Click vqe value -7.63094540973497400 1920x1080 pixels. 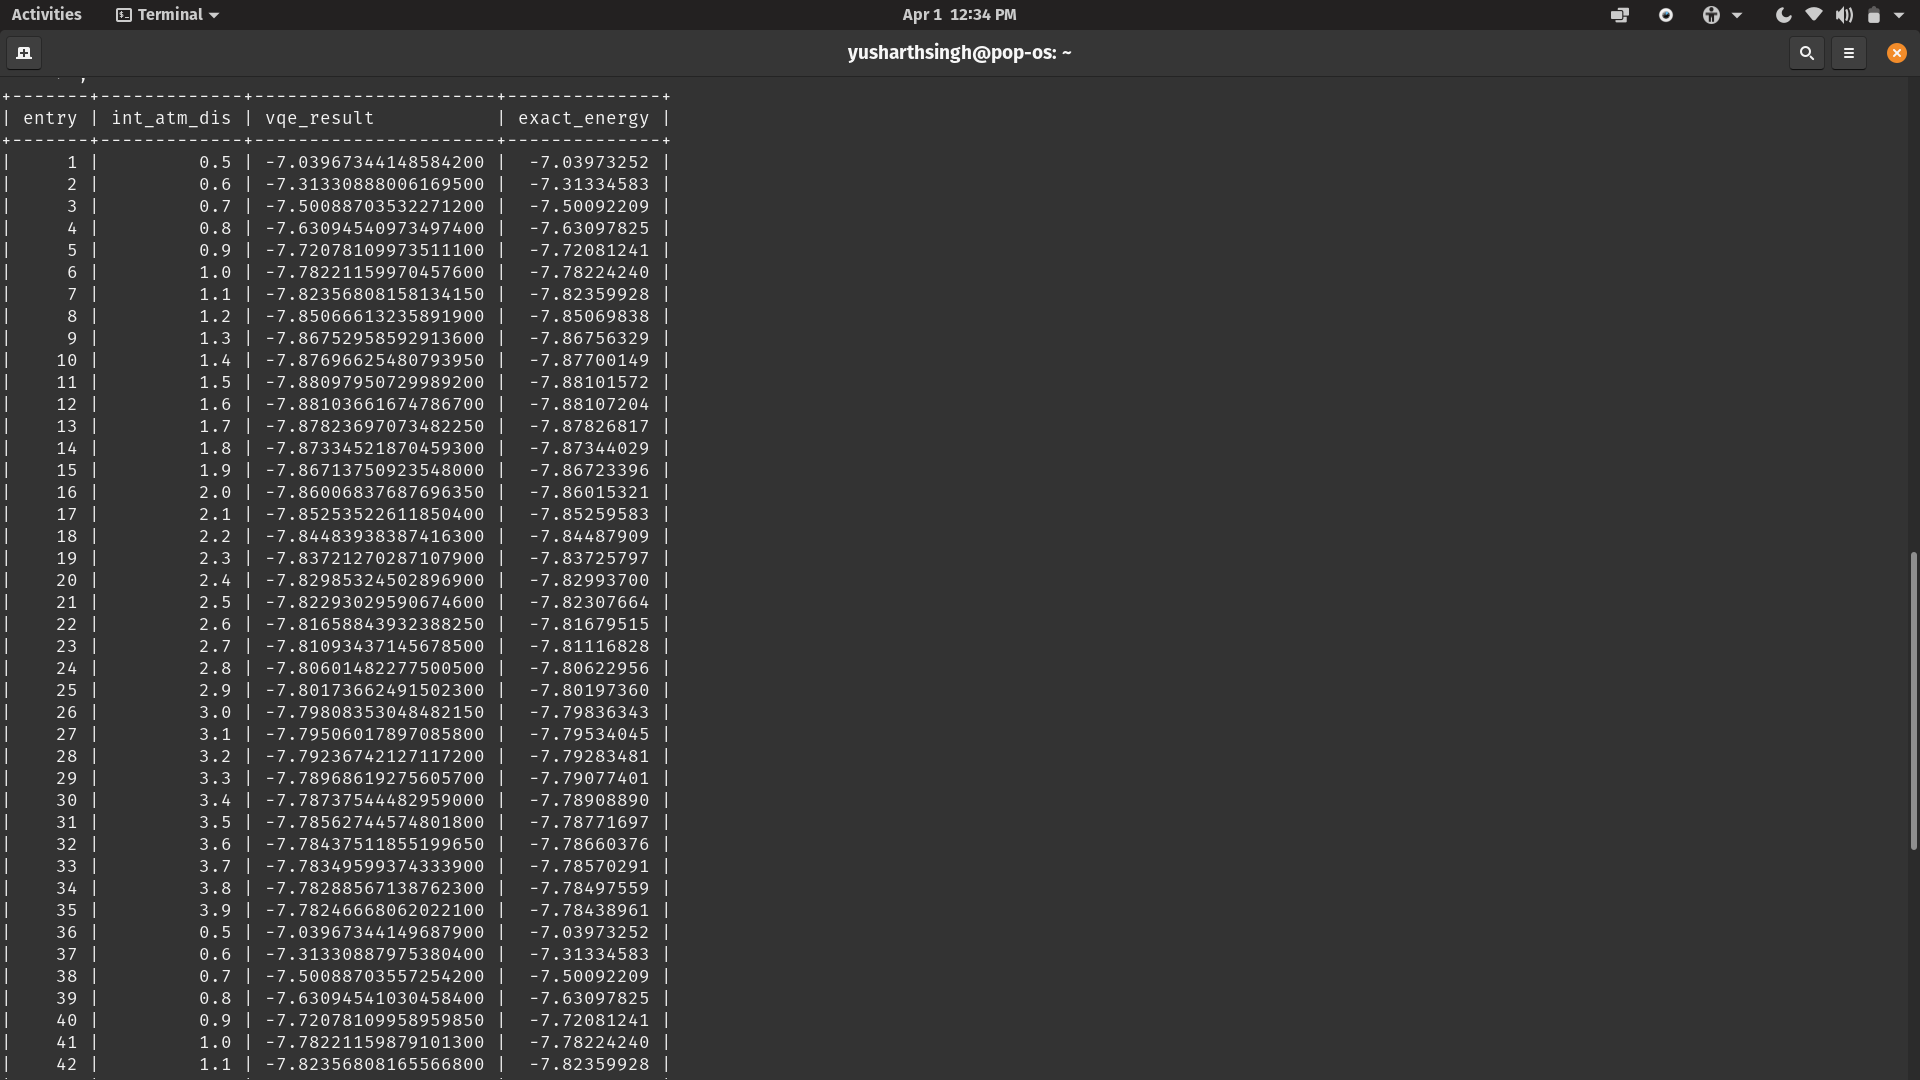click(x=375, y=228)
